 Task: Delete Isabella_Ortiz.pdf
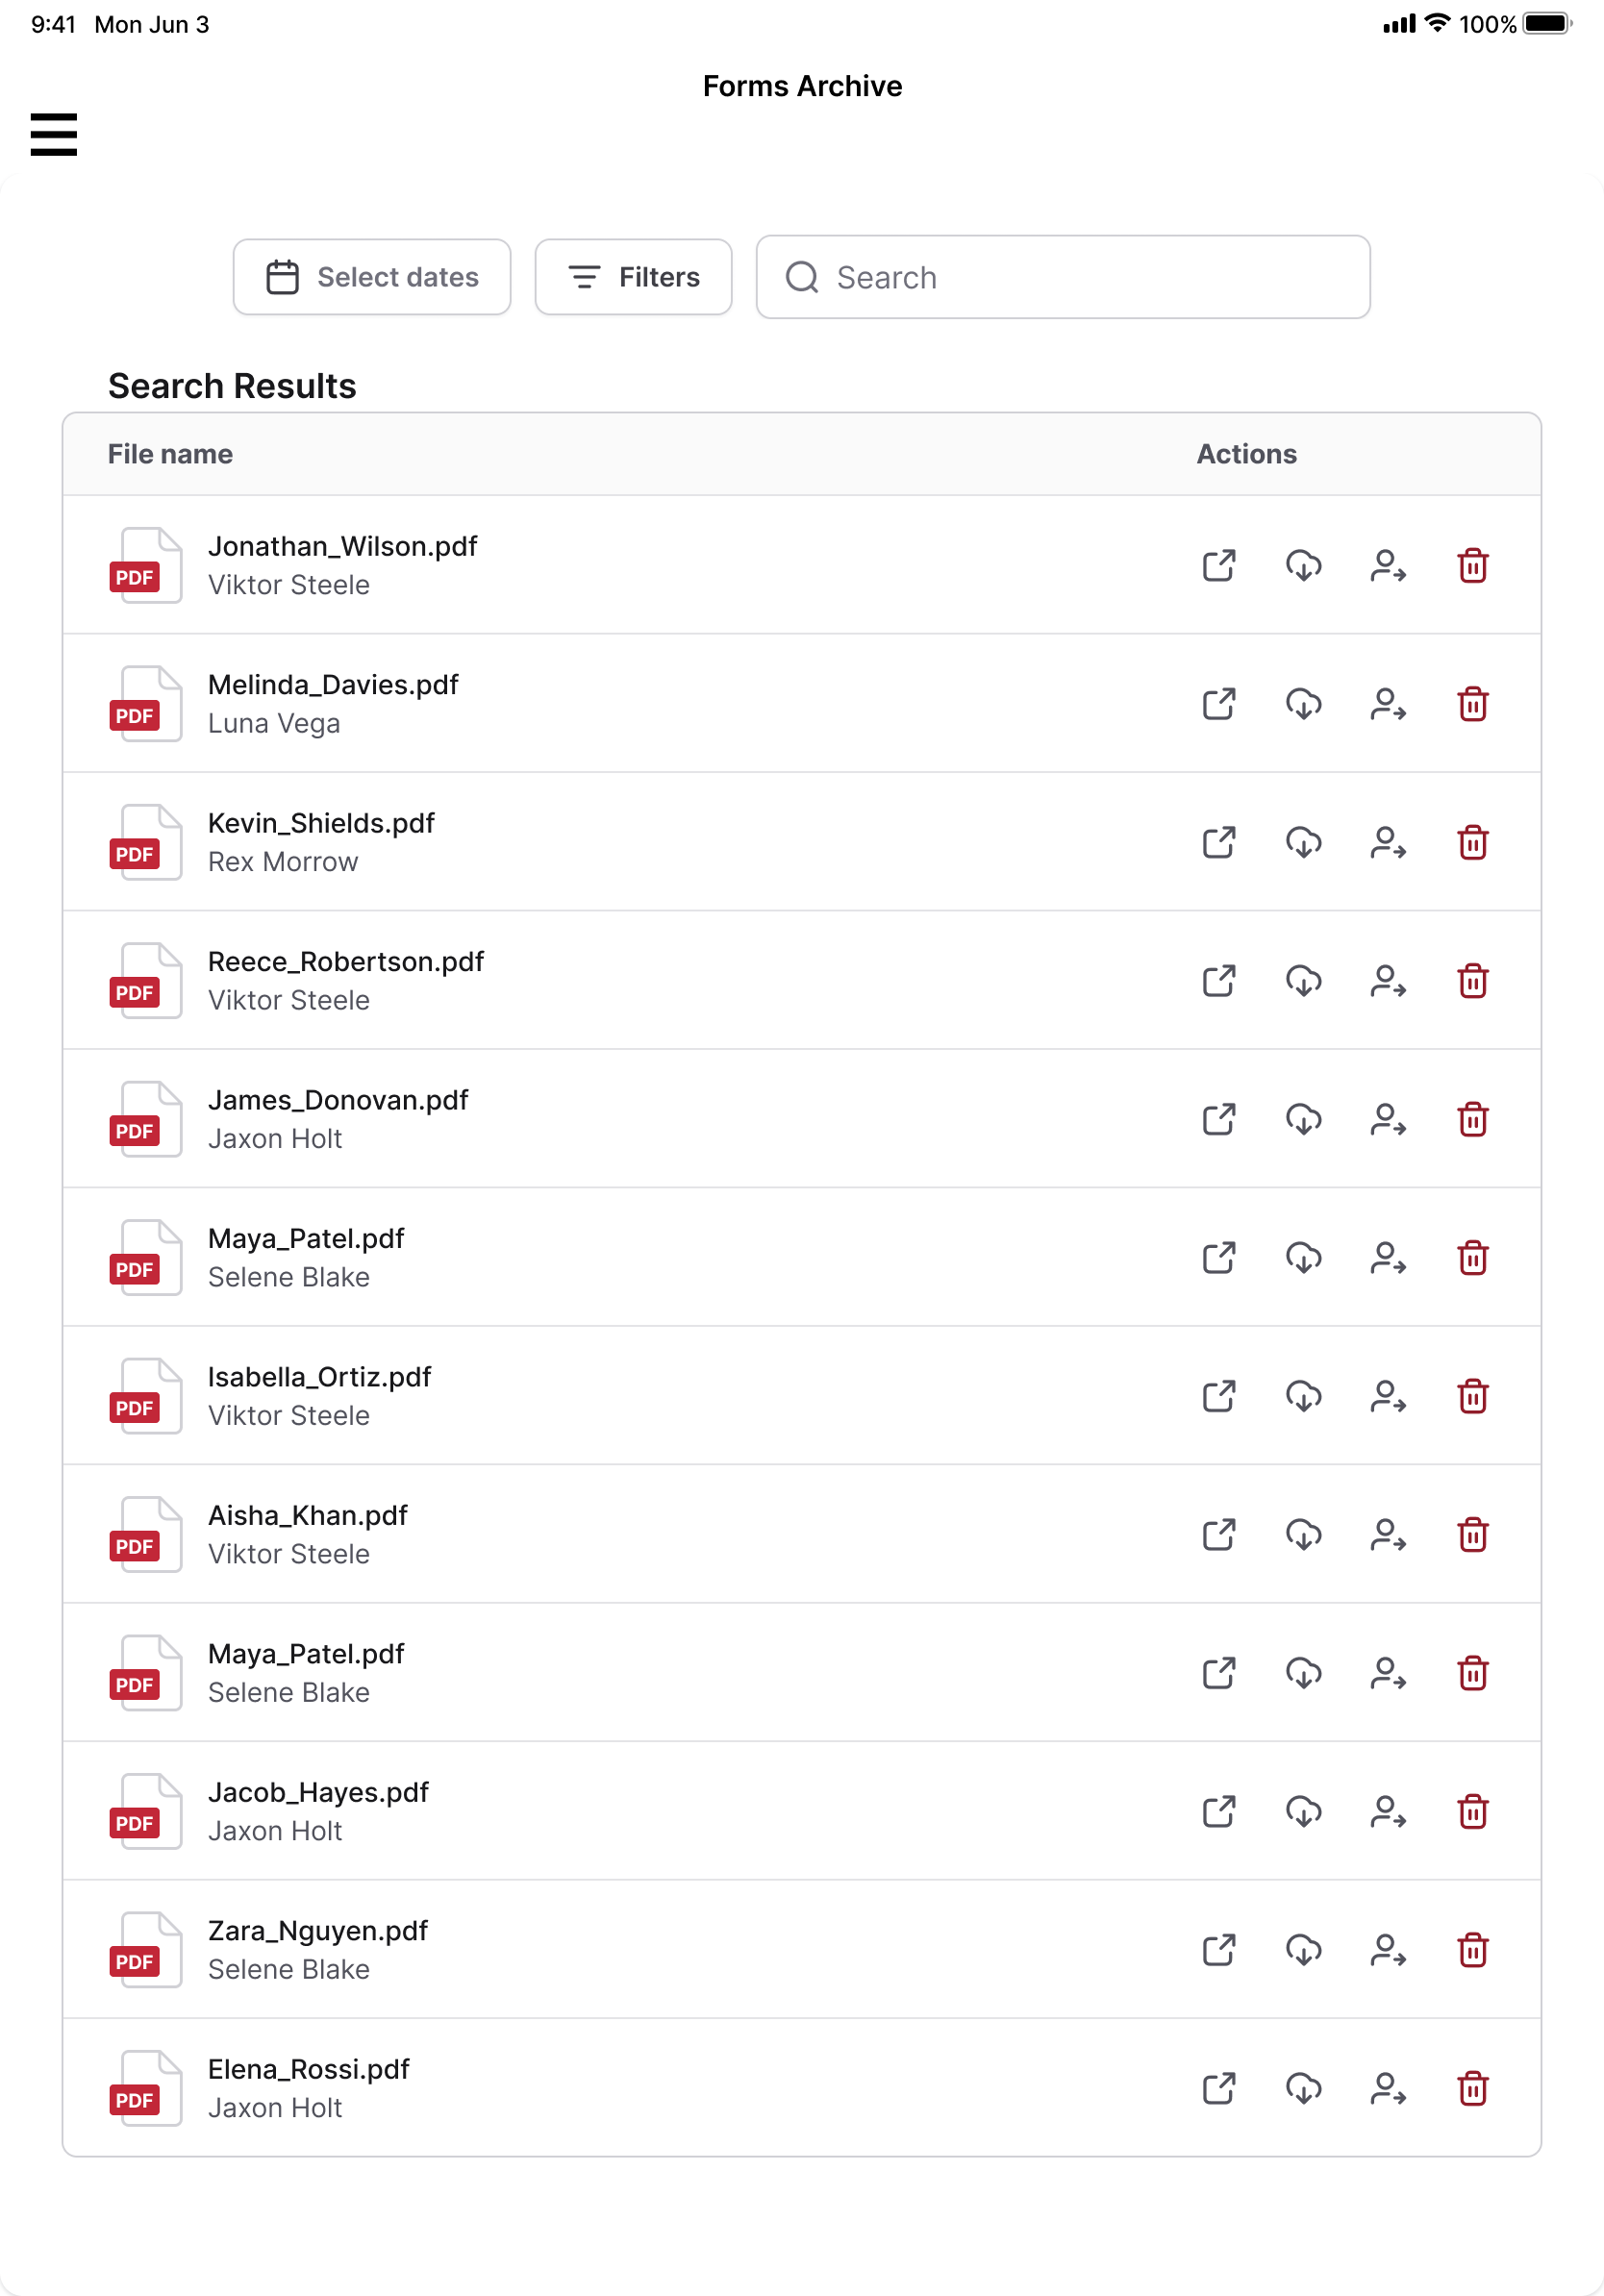click(1473, 1397)
